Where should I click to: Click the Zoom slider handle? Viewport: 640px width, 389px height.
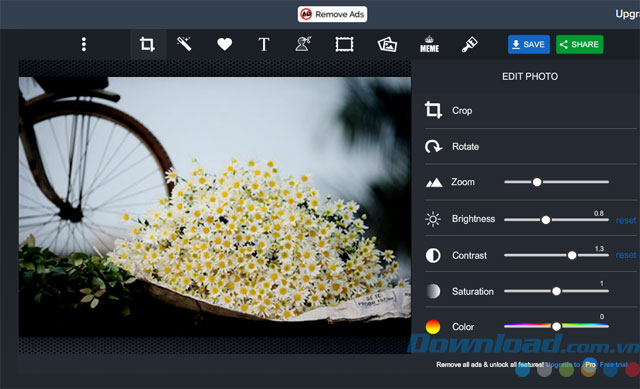537,182
